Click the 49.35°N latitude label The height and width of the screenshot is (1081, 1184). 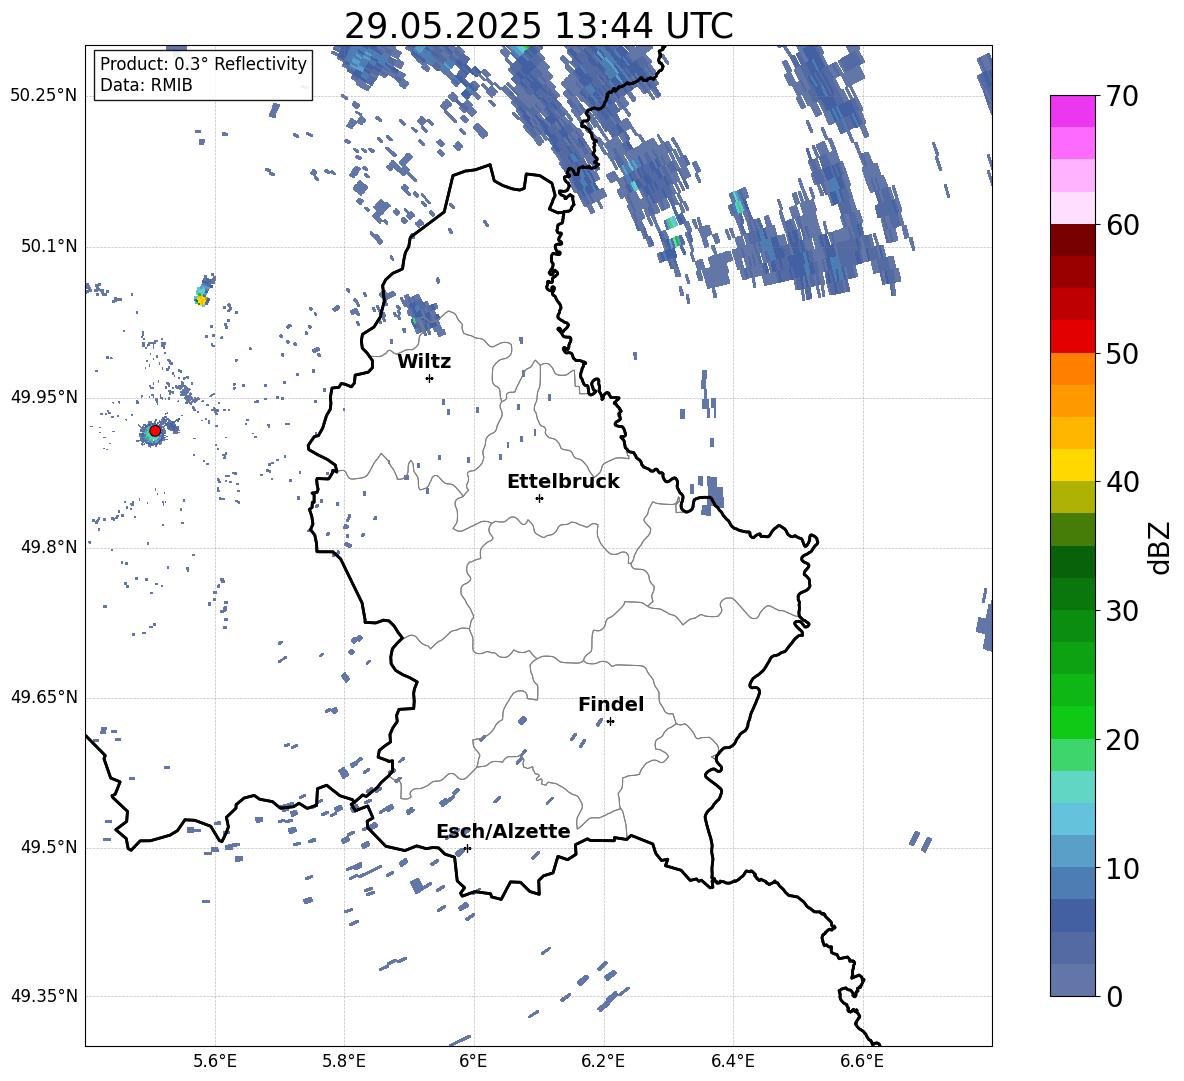tap(44, 996)
